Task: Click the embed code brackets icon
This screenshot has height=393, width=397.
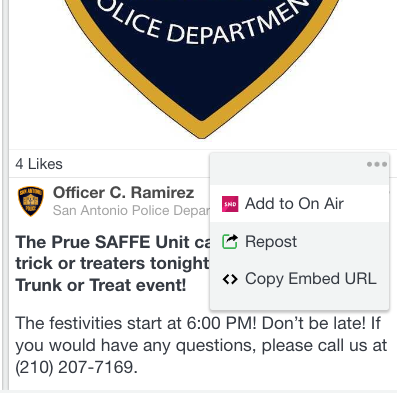Action: (230, 279)
